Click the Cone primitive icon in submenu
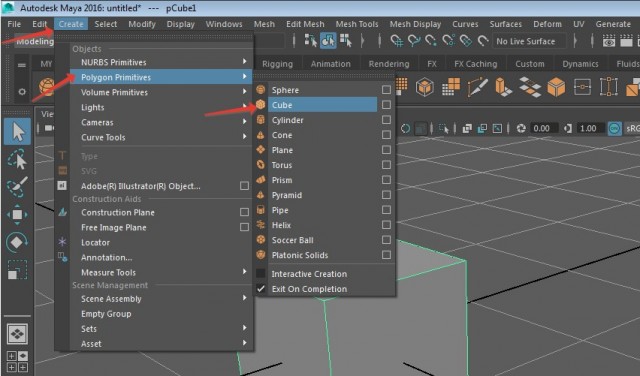The height and width of the screenshot is (376, 640). (x=261, y=135)
